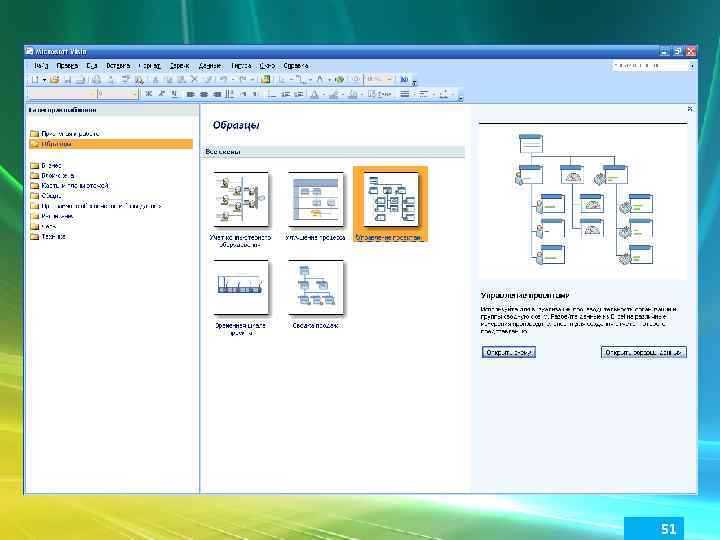Click the yellow Shapes toolbar icon

tap(265, 79)
